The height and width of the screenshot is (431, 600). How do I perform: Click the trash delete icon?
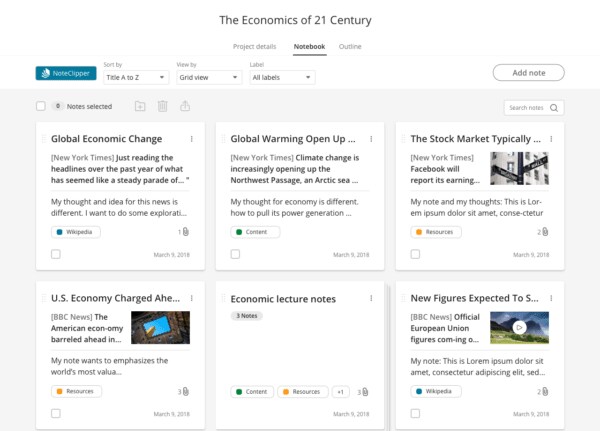[x=163, y=106]
